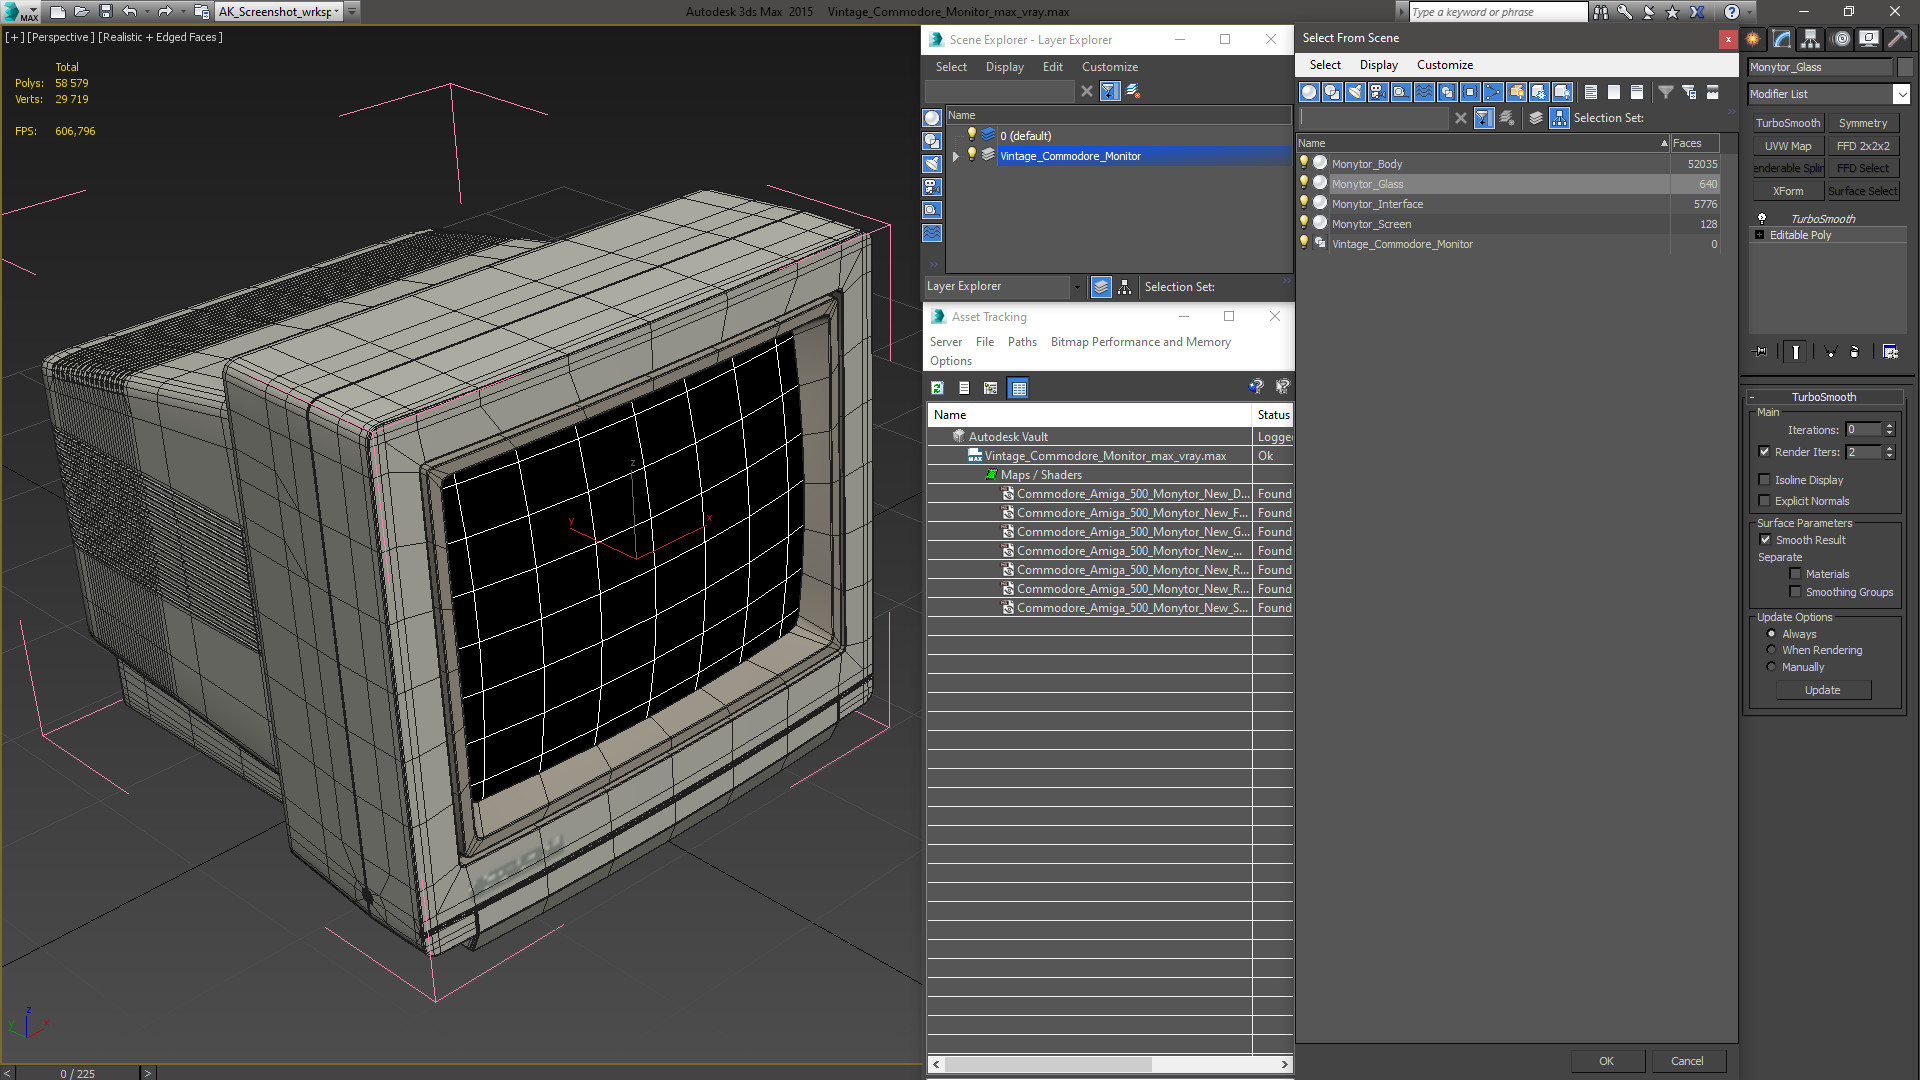
Task: Toggle Display Bone Objects filter in Select From Scene
Action: (x=1493, y=92)
